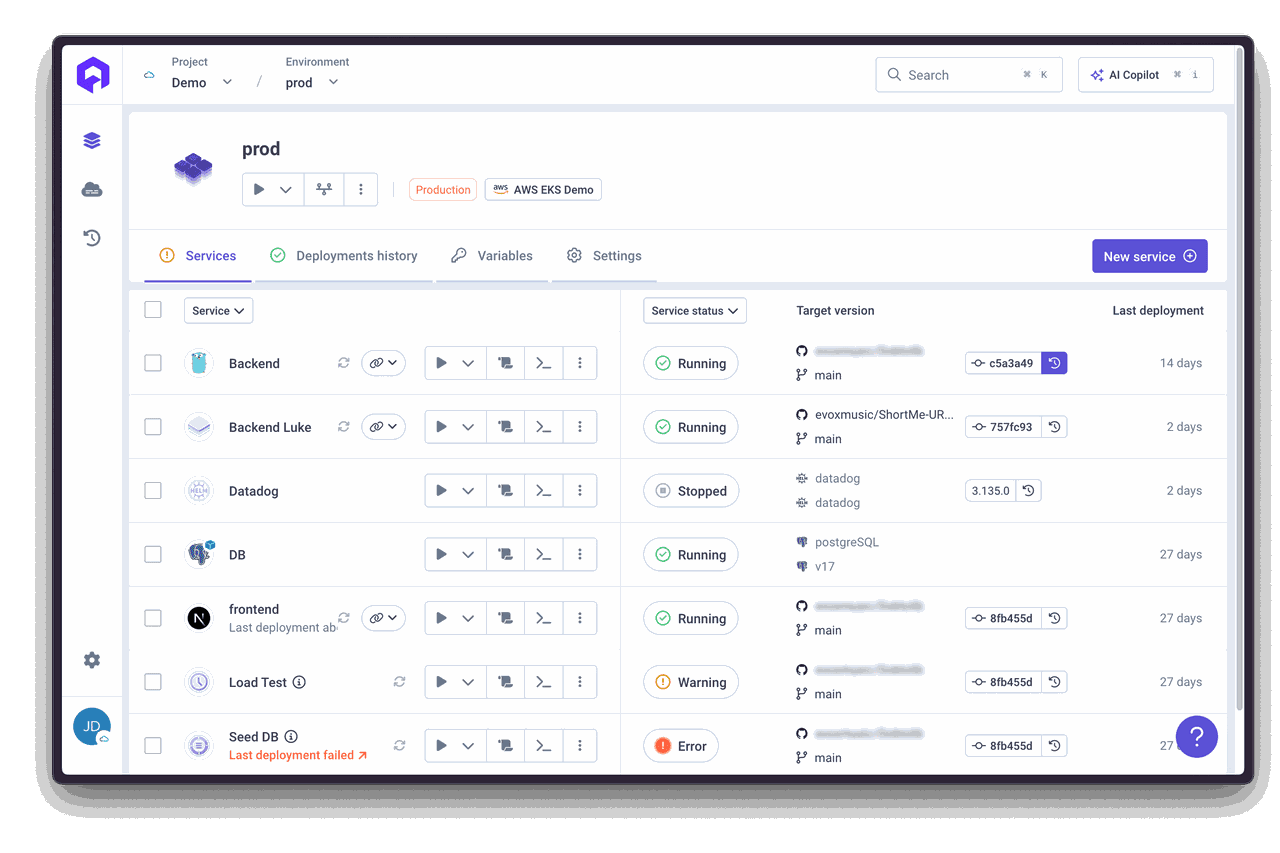Viewport: 1280px width, 853px height.
Task: Open shell terminal icon for Datadog
Action: click(x=543, y=491)
